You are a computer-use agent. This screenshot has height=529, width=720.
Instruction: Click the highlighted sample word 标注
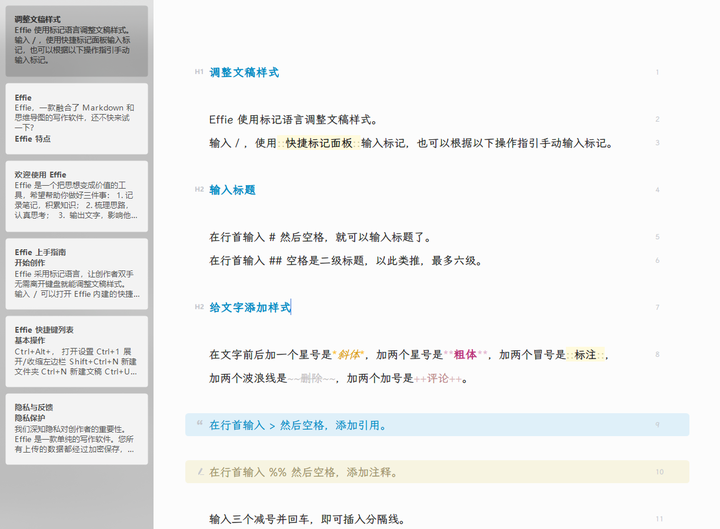[x=585, y=355]
